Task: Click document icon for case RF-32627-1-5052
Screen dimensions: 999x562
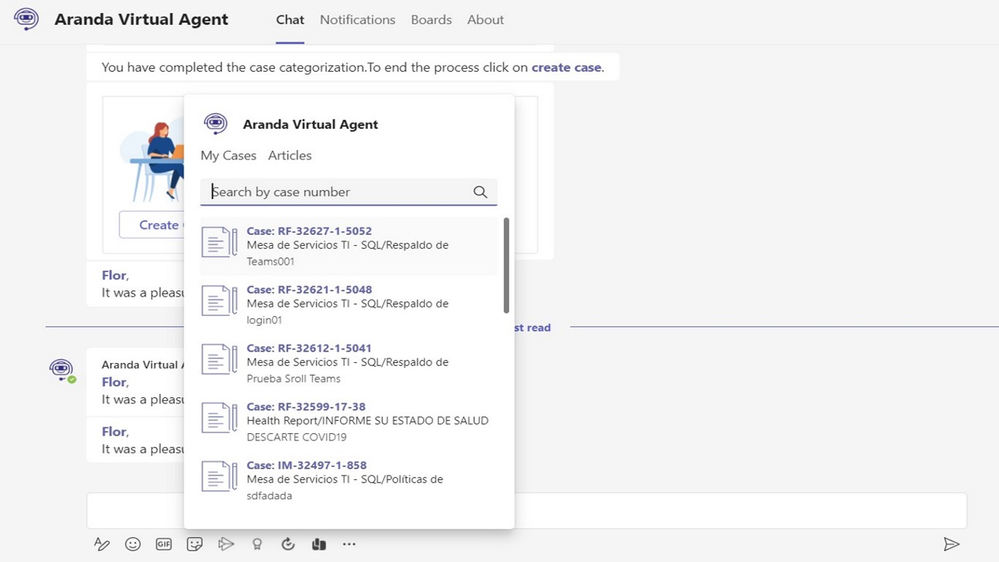Action: (219, 242)
